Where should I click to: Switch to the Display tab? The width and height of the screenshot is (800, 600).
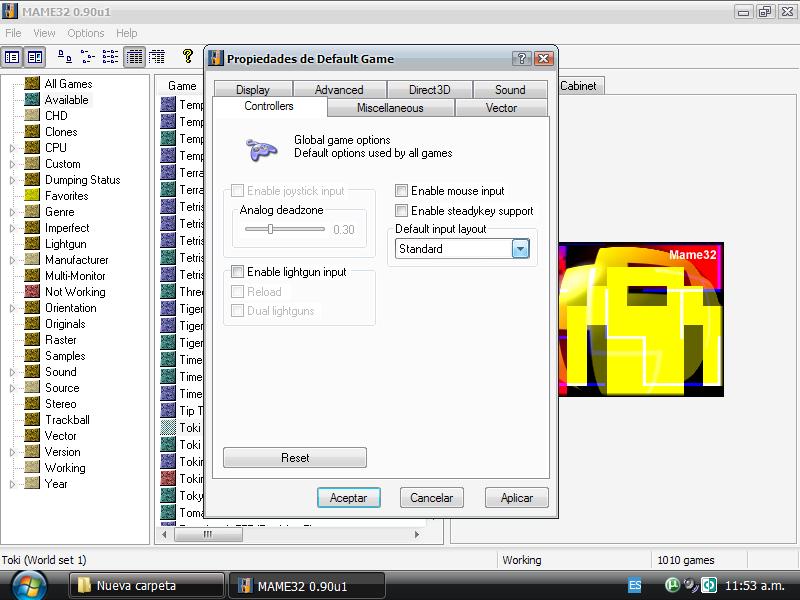point(253,89)
